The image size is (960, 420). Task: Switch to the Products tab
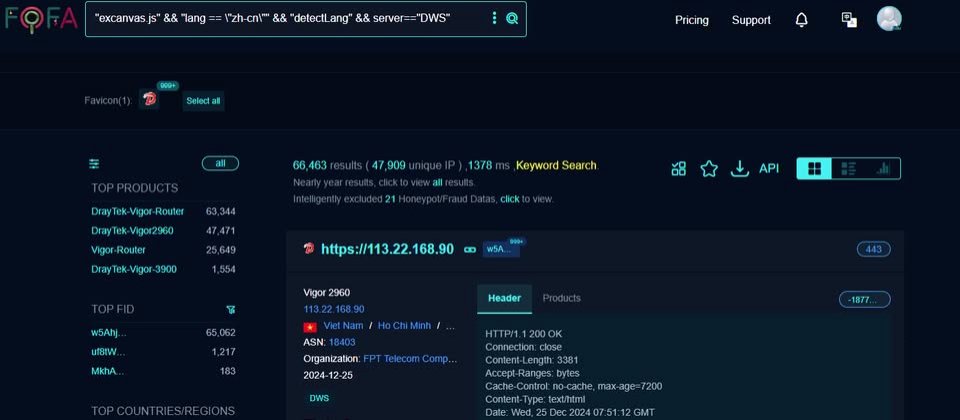pyautogui.click(x=561, y=298)
